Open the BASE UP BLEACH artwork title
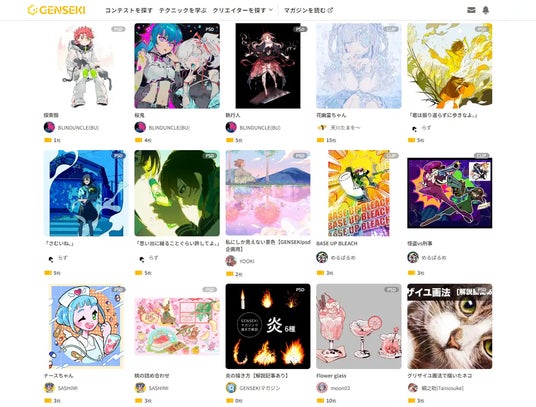 pos(337,243)
